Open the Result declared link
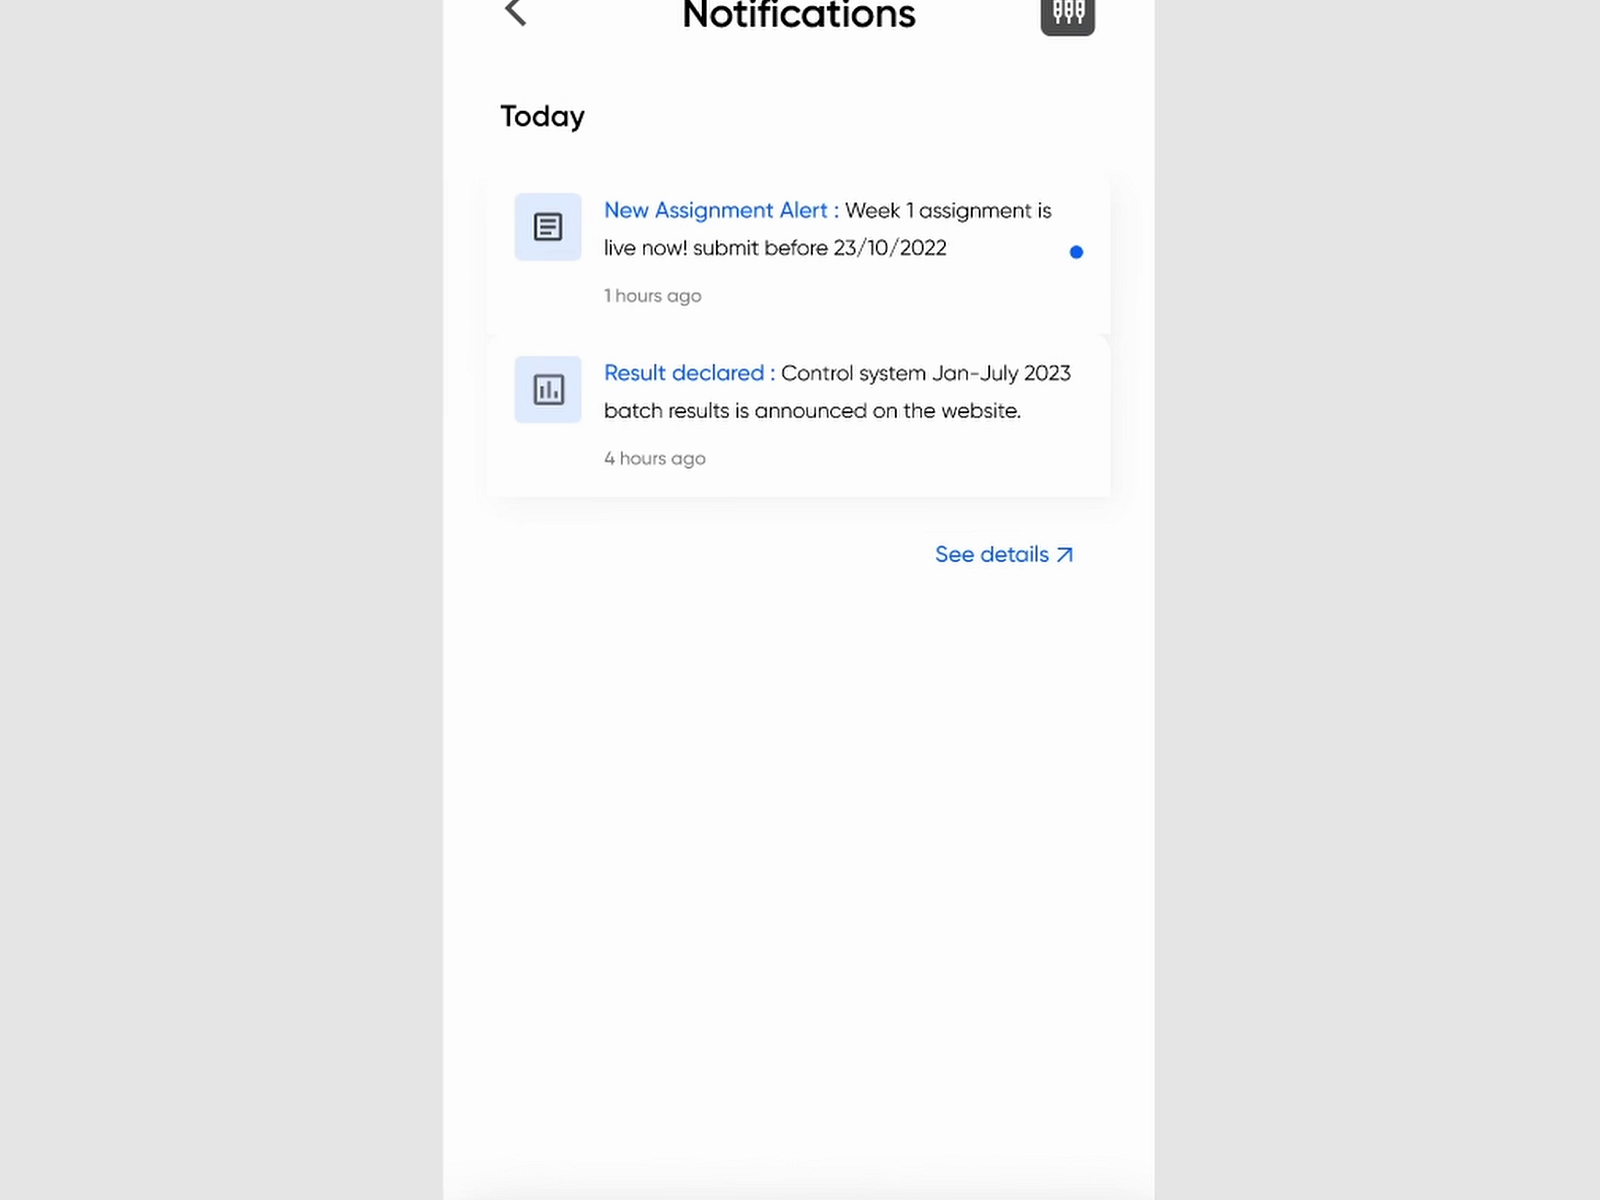The image size is (1600, 1200). point(684,373)
